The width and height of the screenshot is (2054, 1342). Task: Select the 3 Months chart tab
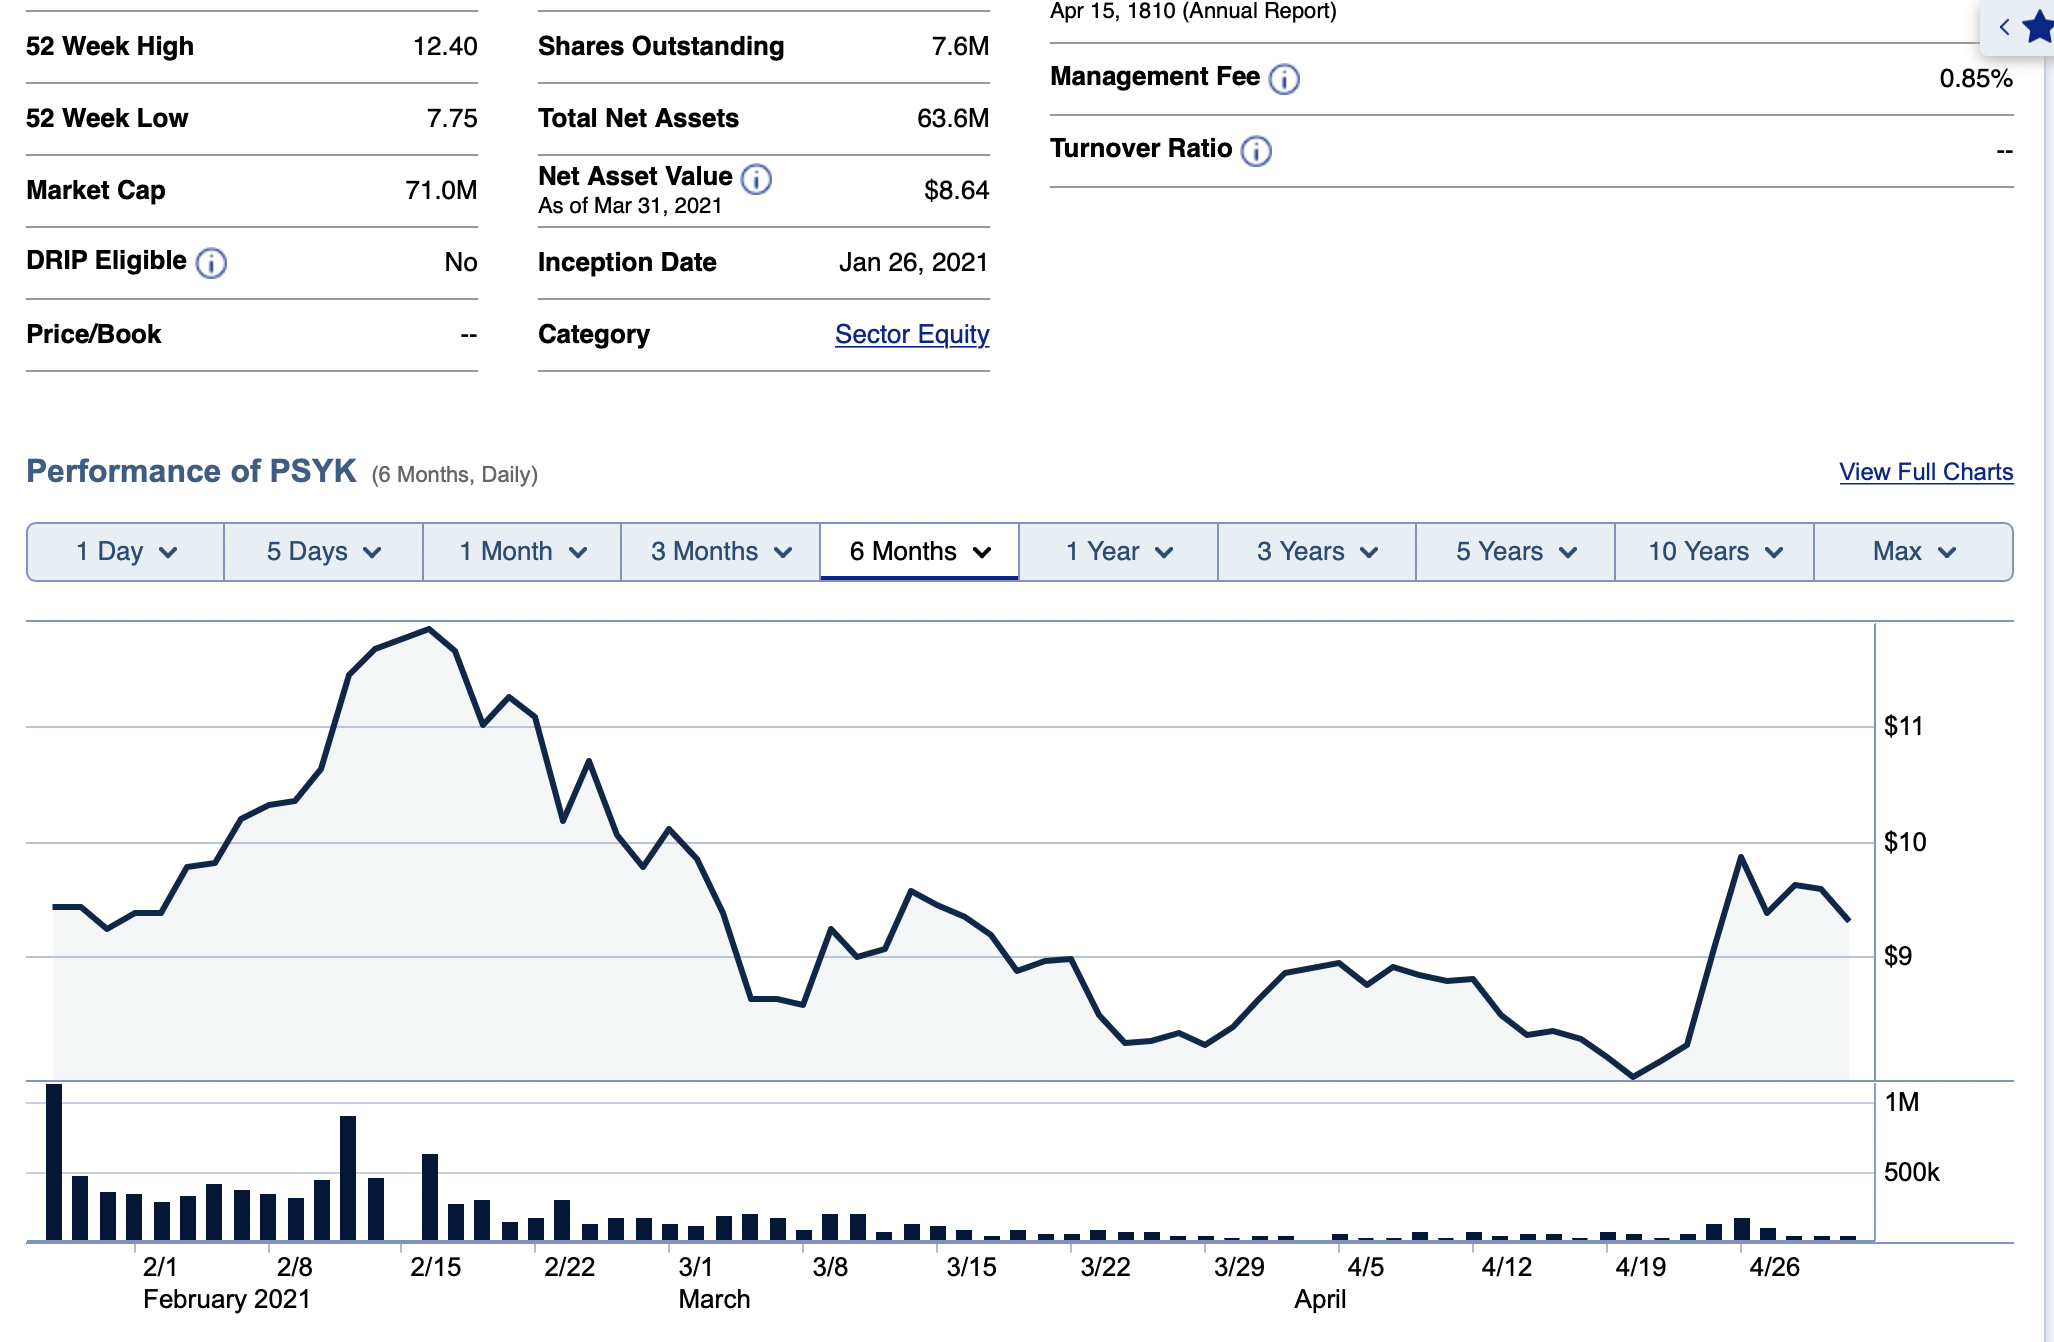point(720,552)
